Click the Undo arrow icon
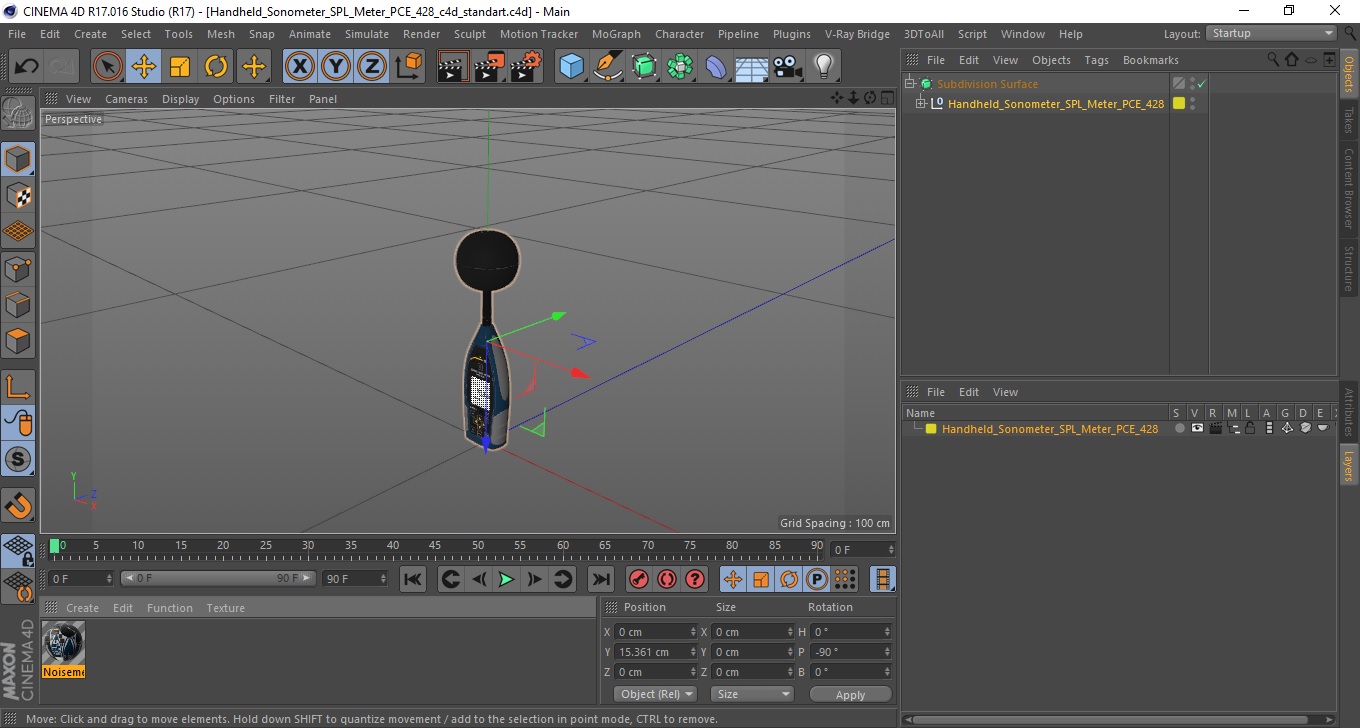Screen dimensions: 1360x728 click(27, 67)
